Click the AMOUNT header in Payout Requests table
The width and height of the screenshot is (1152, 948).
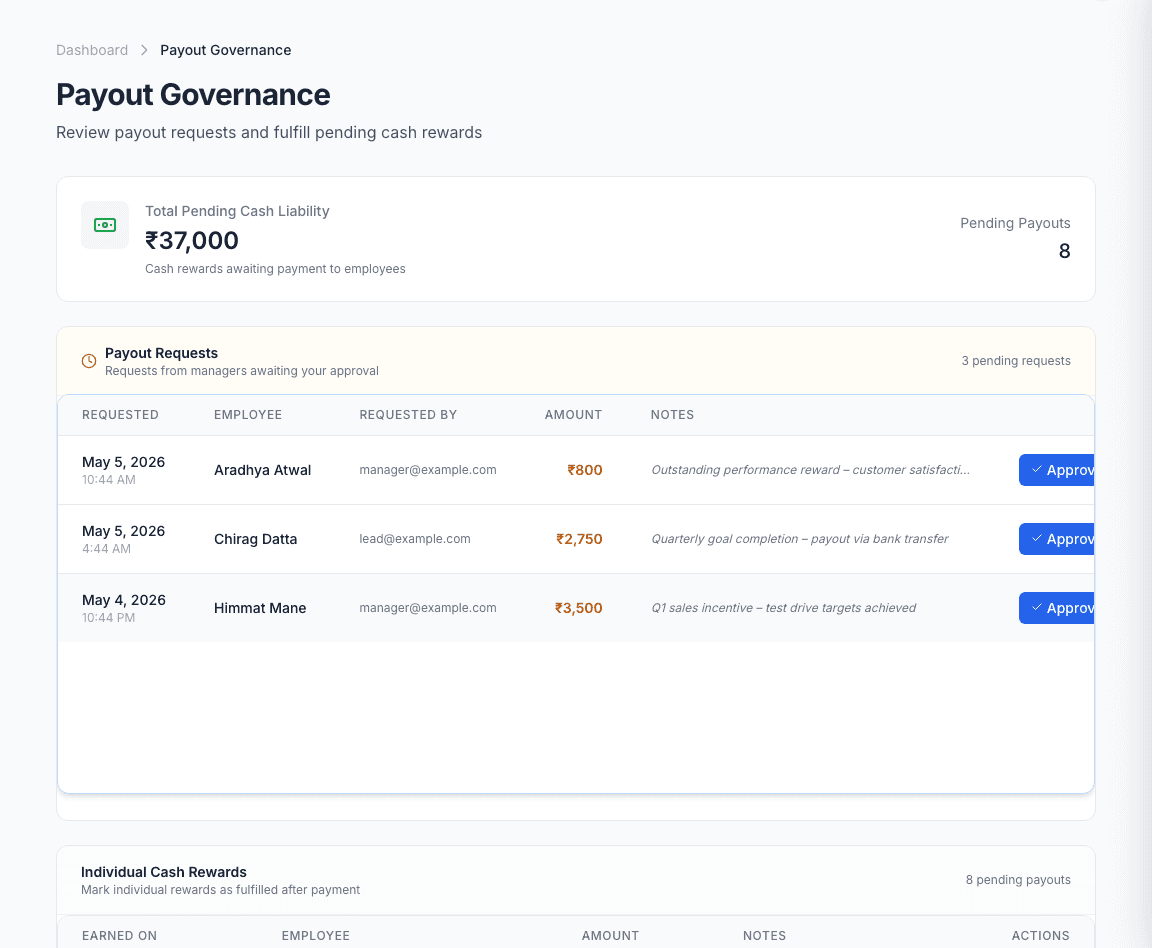(573, 414)
